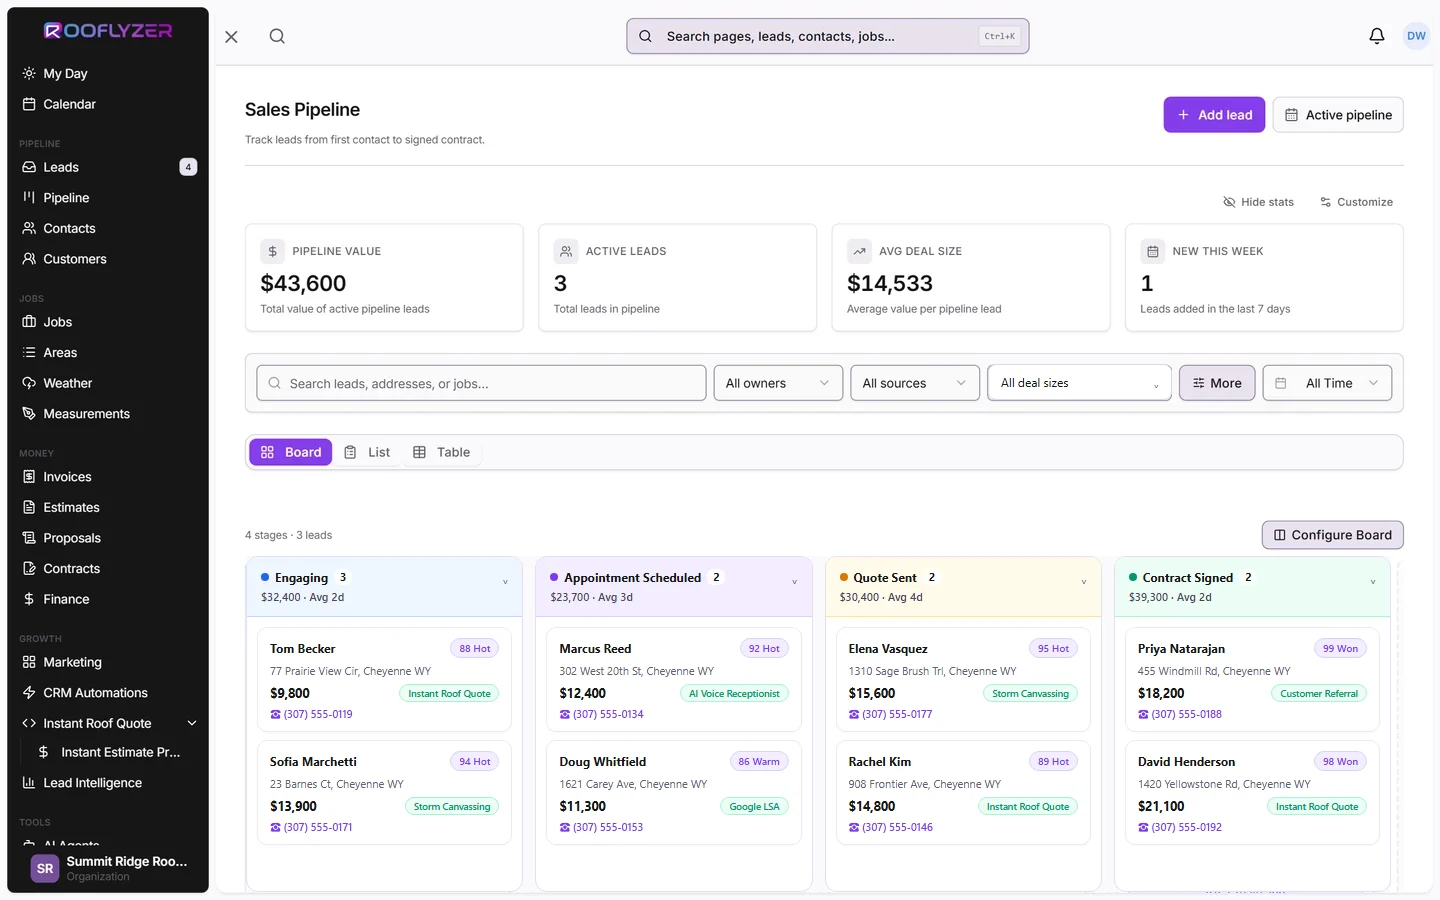This screenshot has height=900, width=1440.
Task: Hide stats panel
Action: pos(1258,202)
